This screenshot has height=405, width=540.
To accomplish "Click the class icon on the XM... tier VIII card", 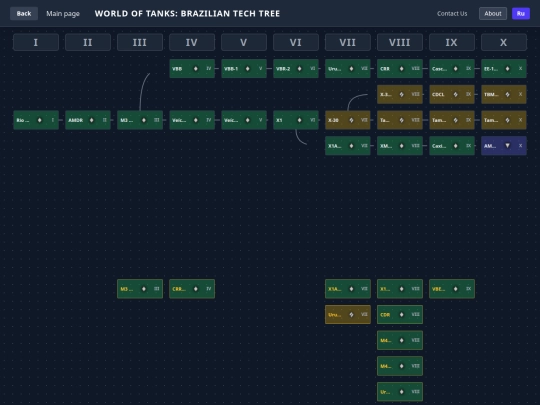I will 402,146.
